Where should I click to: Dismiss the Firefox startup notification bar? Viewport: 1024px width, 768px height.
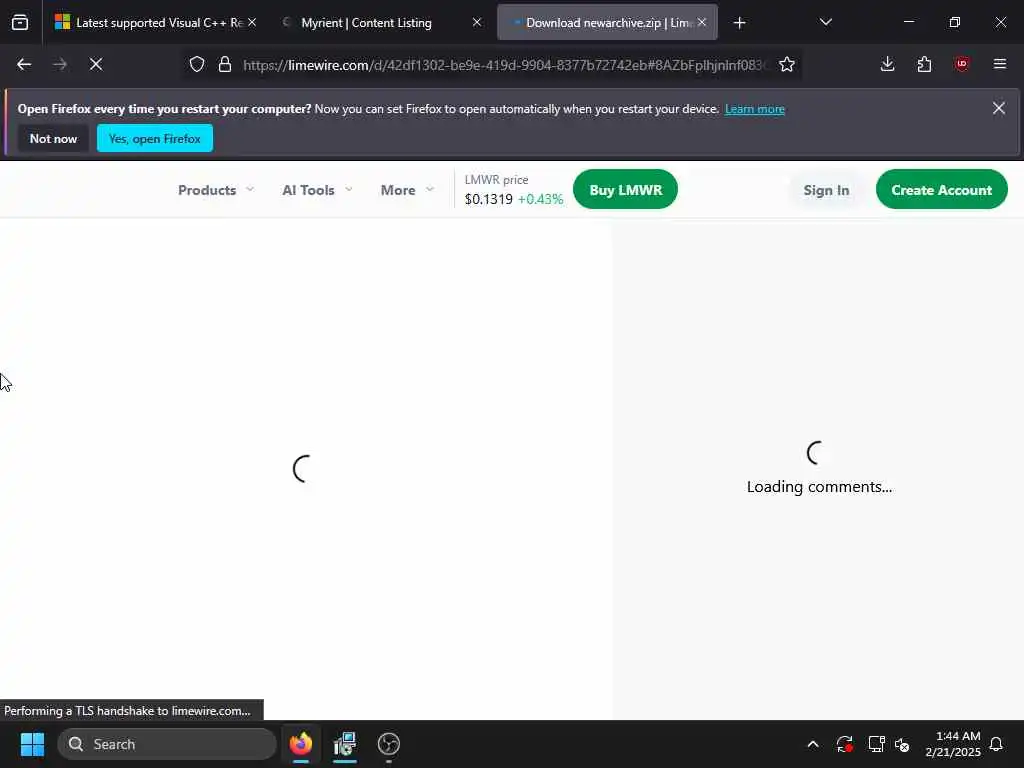tap(999, 108)
